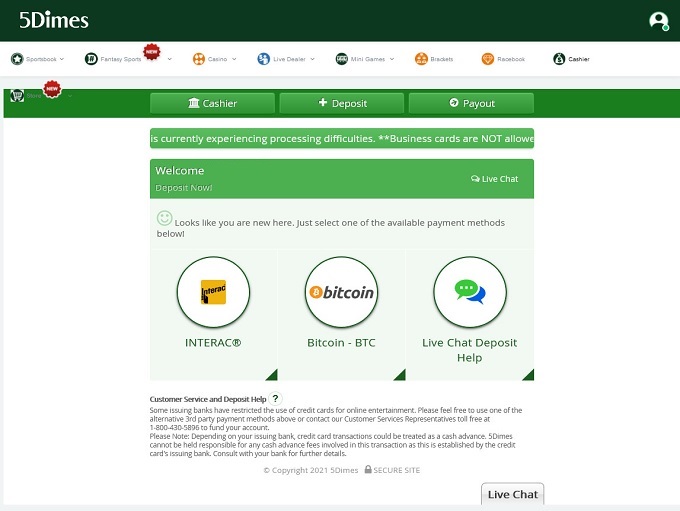The image size is (680, 511).
Task: Select the INTERAC payment method icon
Action: (x=213, y=292)
